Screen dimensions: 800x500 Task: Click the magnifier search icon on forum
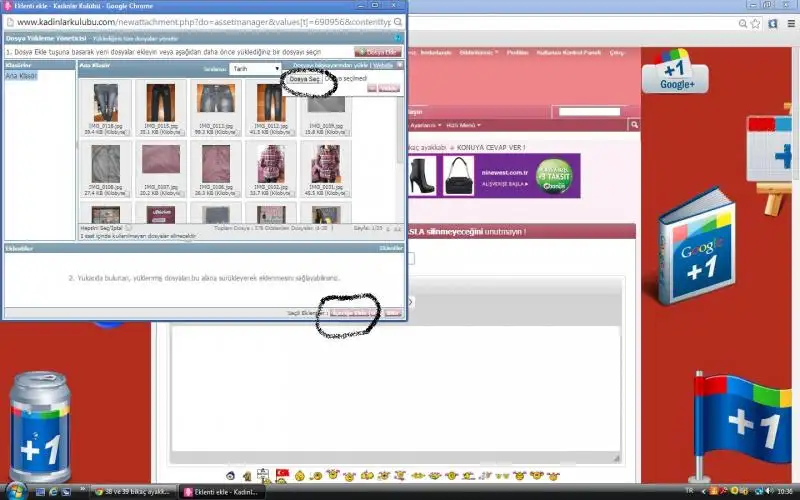[634, 125]
